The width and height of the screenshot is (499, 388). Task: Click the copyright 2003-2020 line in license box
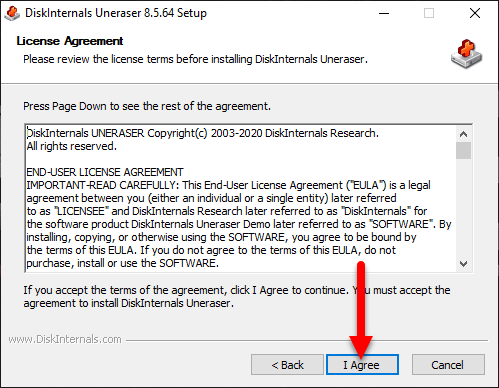pyautogui.click(x=203, y=133)
